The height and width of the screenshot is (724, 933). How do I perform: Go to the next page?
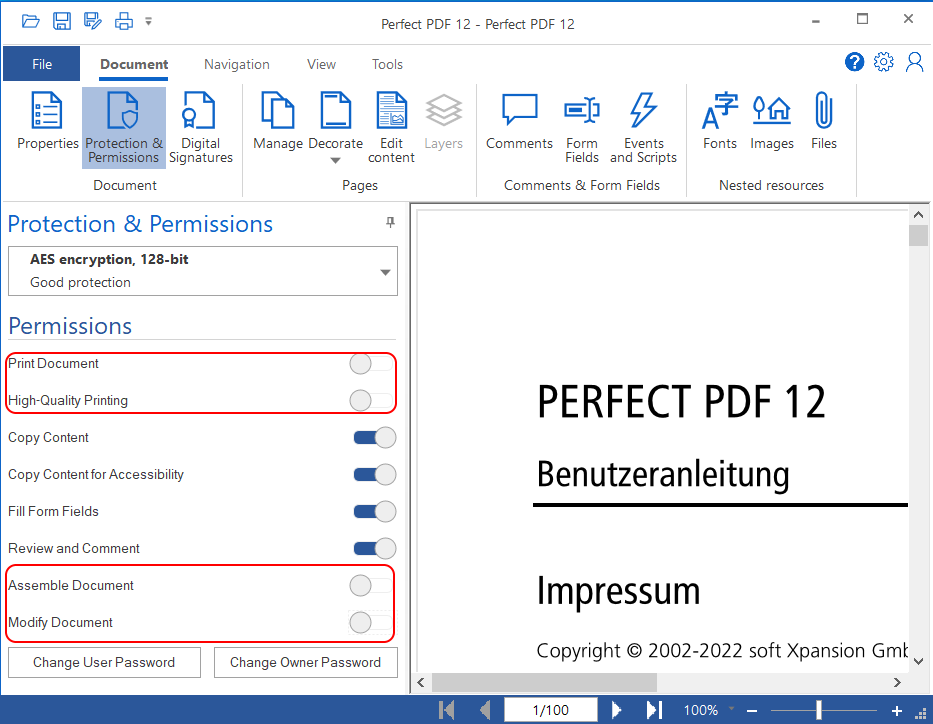(616, 710)
